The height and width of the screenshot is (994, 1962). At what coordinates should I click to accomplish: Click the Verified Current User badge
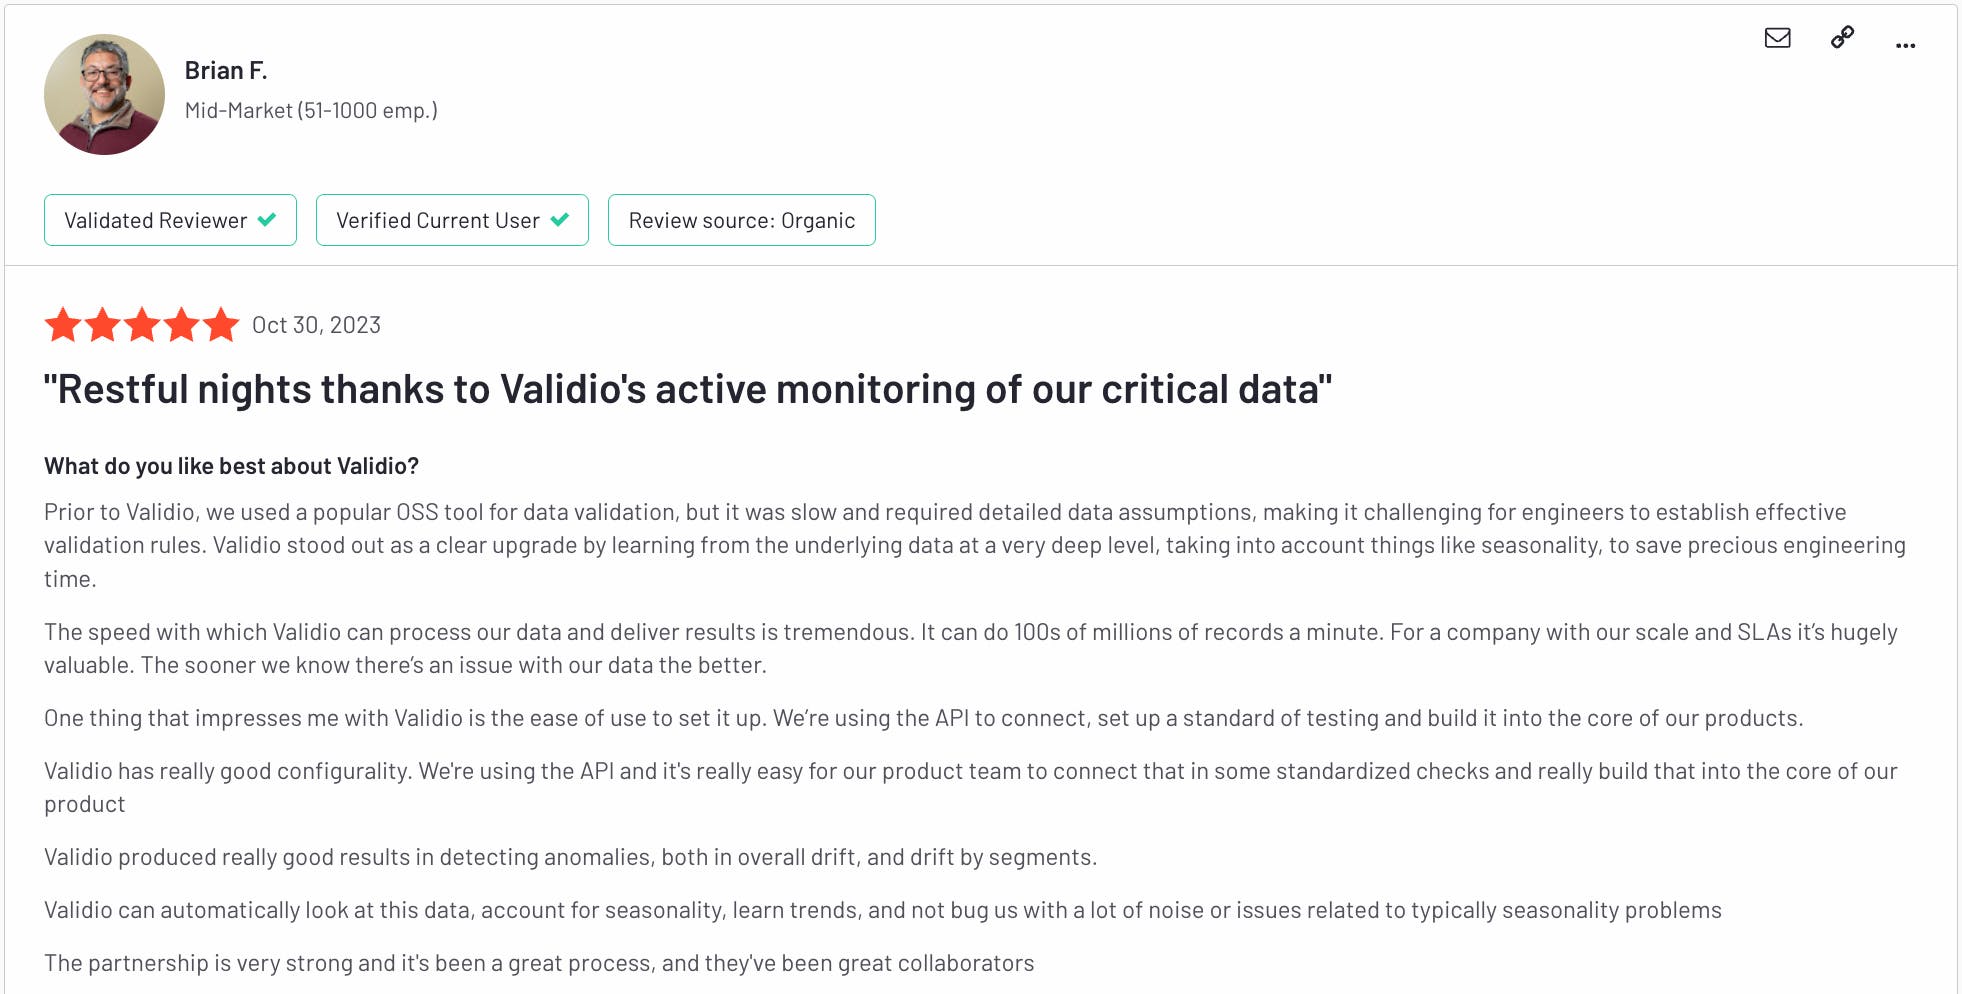coord(452,220)
